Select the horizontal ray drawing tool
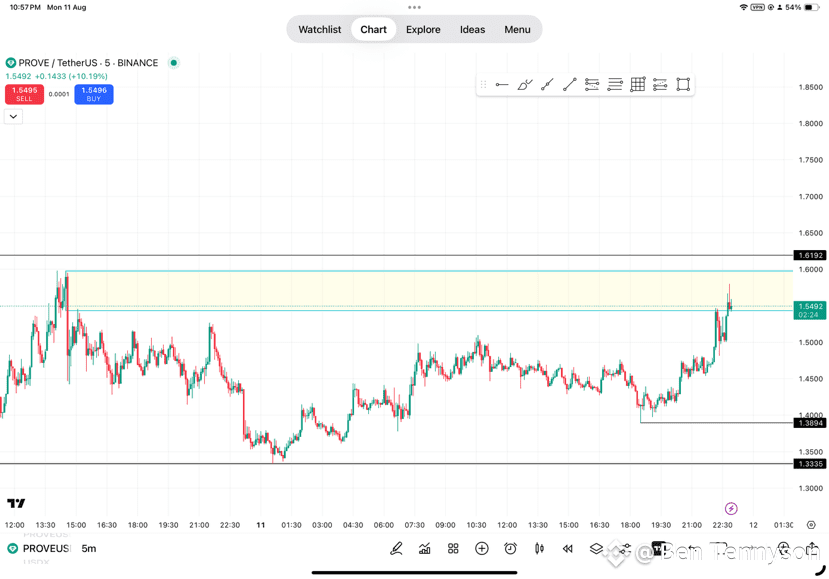829x579 pixels. coord(502,85)
